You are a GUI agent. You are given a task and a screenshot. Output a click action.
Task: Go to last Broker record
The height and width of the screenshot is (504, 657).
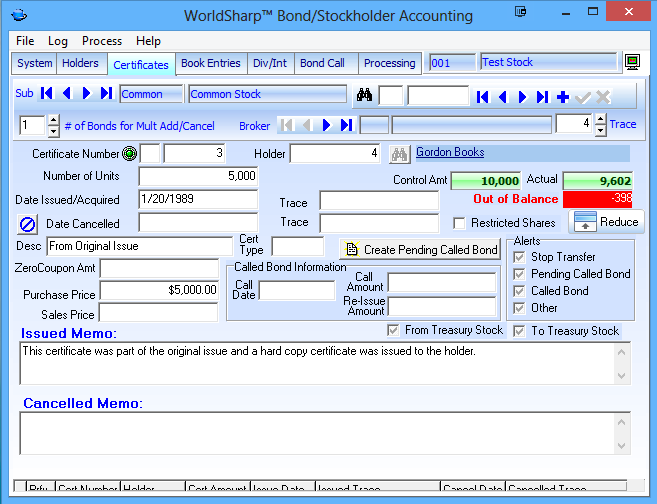pos(346,125)
